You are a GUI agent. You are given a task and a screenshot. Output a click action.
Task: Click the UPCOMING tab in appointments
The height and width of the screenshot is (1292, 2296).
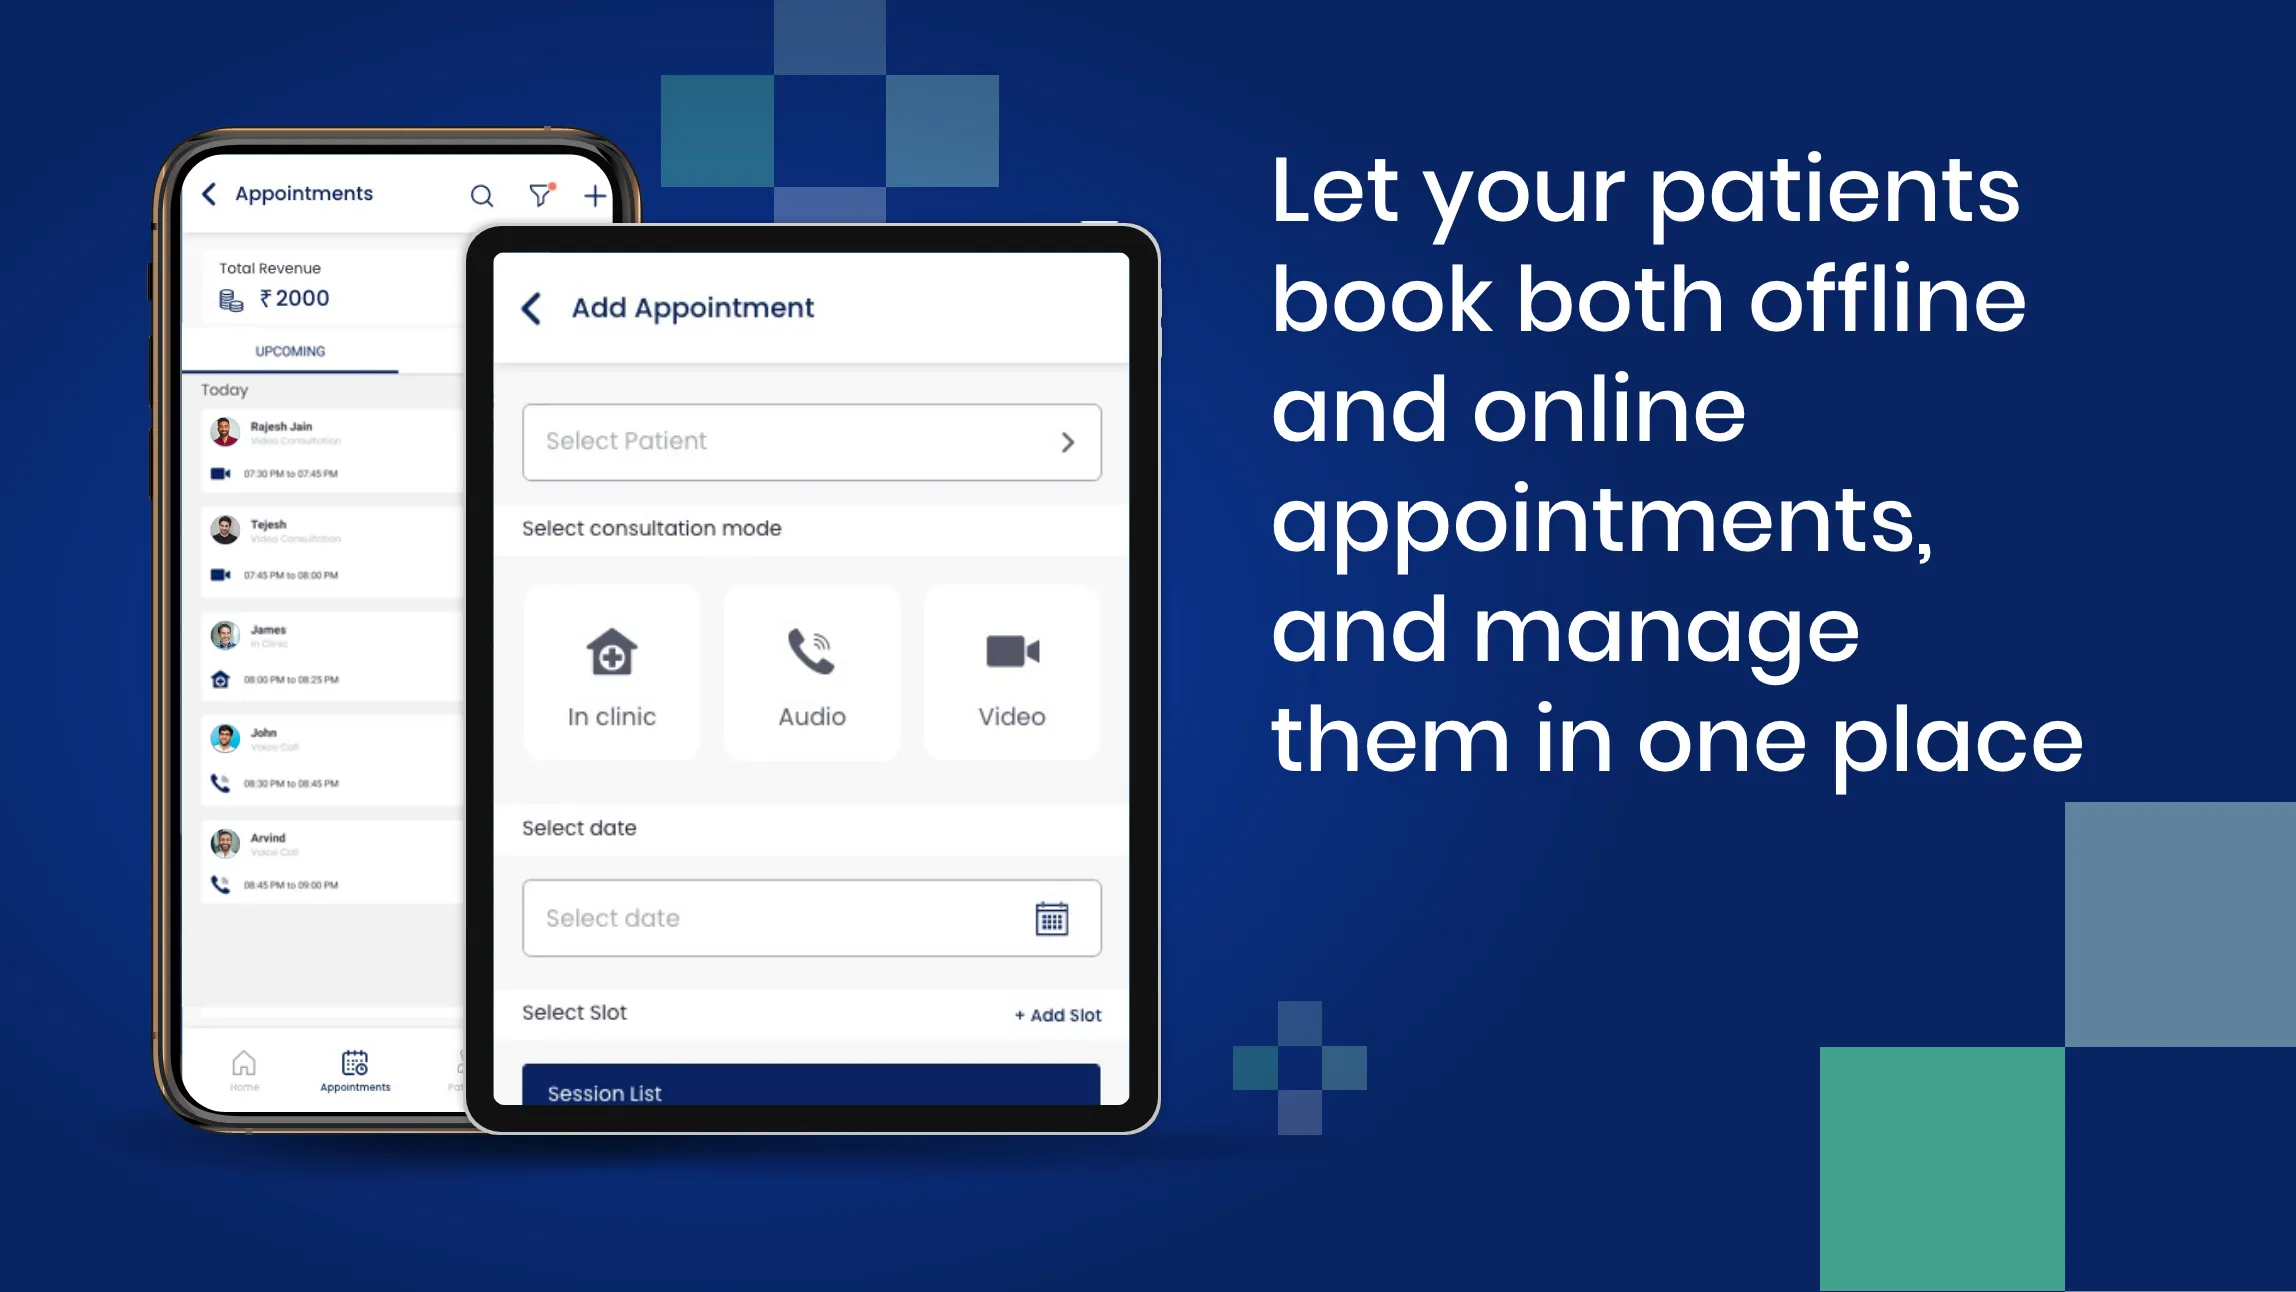289,350
